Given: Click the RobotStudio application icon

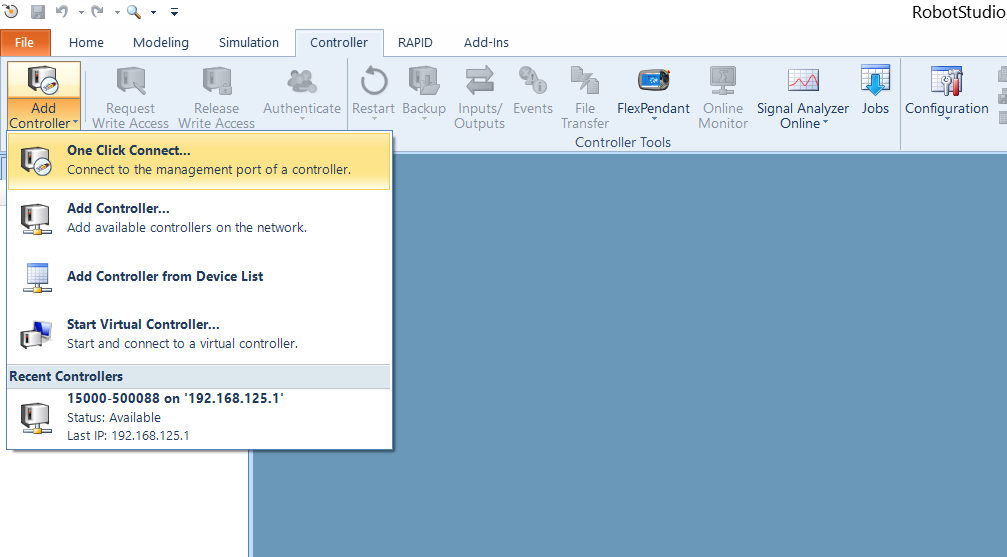Looking at the screenshot, I should click(x=11, y=12).
